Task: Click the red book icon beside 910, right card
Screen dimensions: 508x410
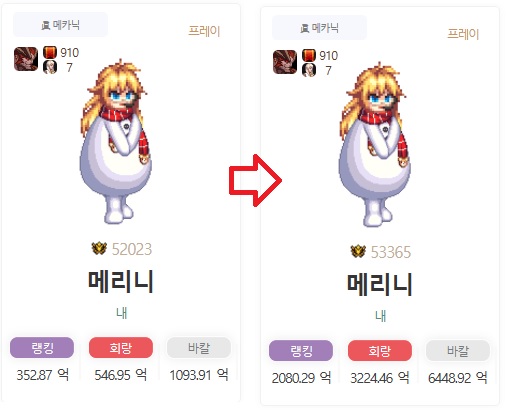Action: (309, 56)
